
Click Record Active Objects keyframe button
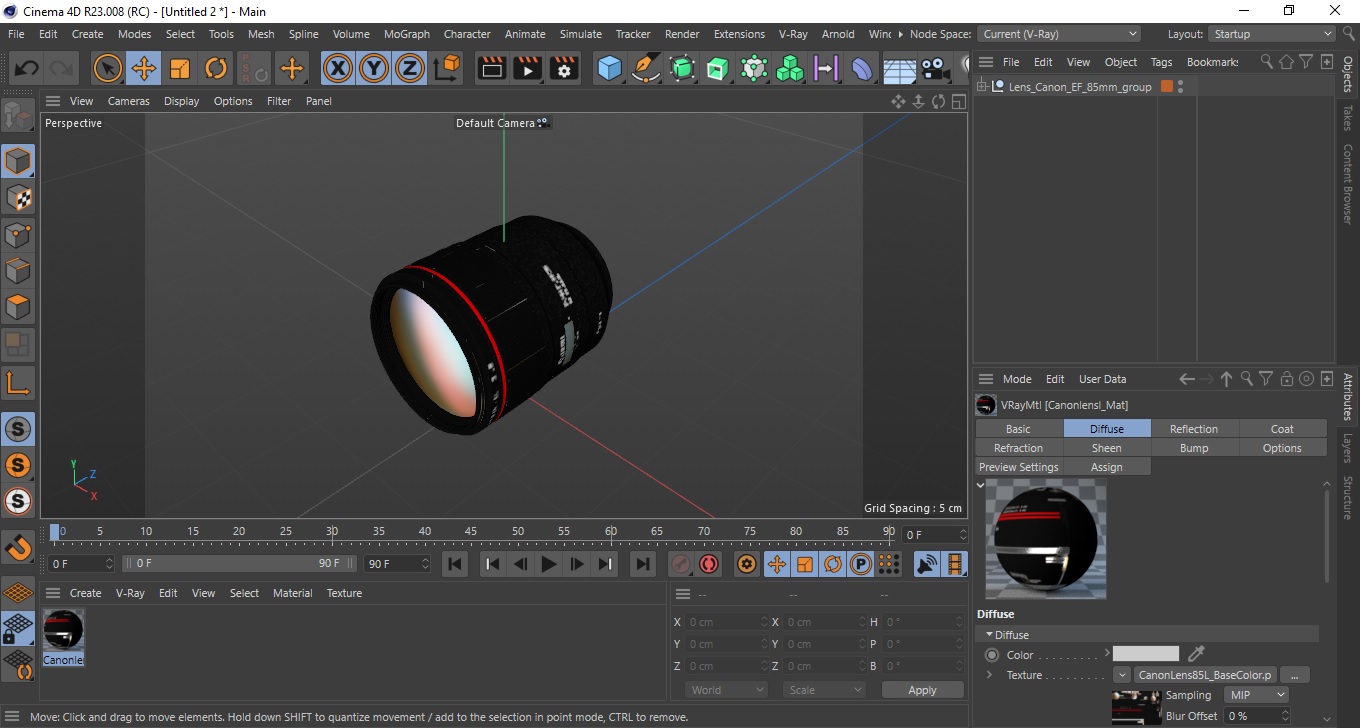coord(681,564)
